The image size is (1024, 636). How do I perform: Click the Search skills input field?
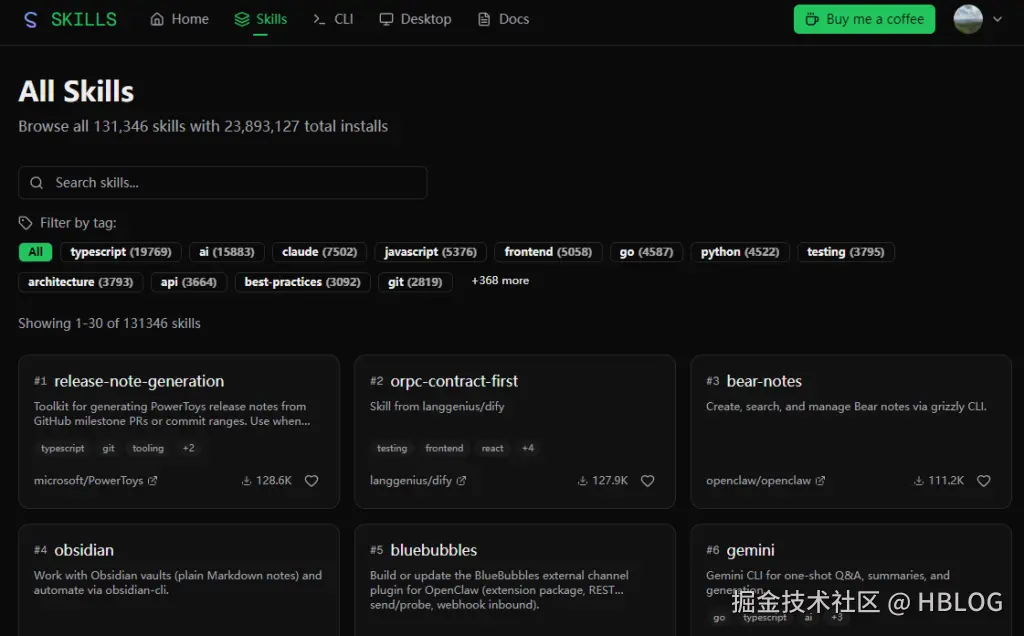(223, 183)
